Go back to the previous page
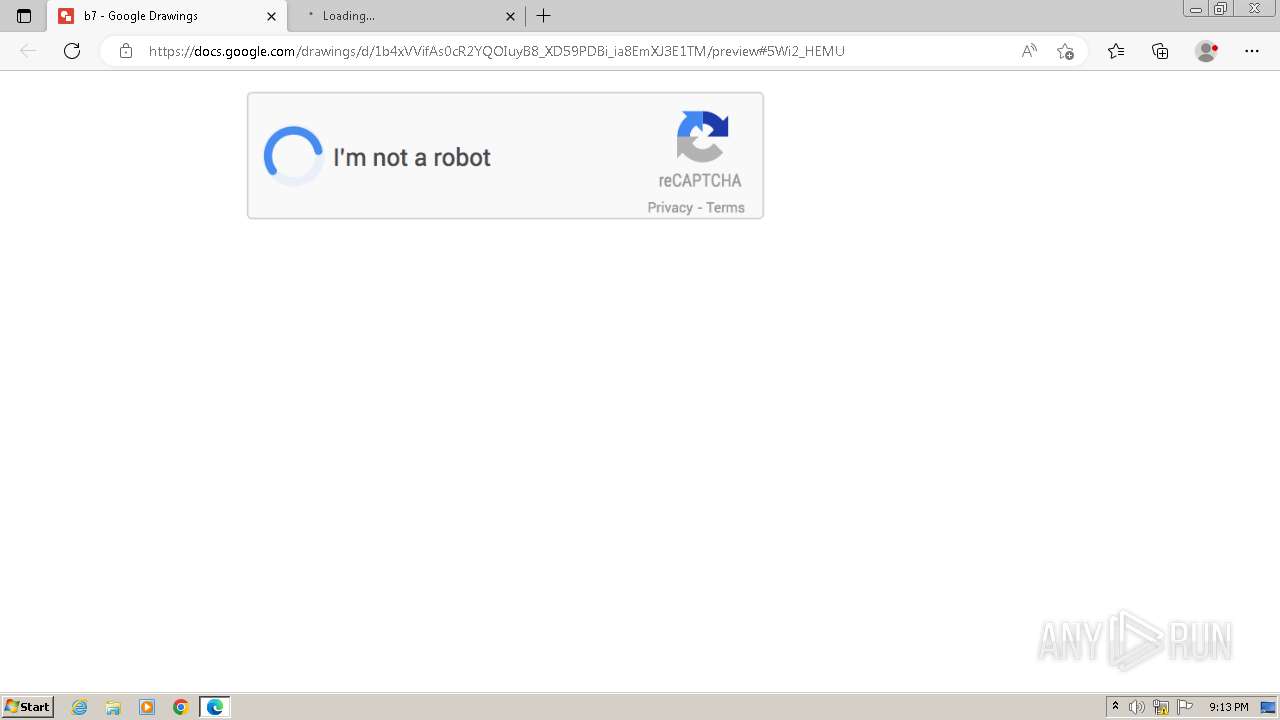Viewport: 1280px width, 720px height. (28, 51)
